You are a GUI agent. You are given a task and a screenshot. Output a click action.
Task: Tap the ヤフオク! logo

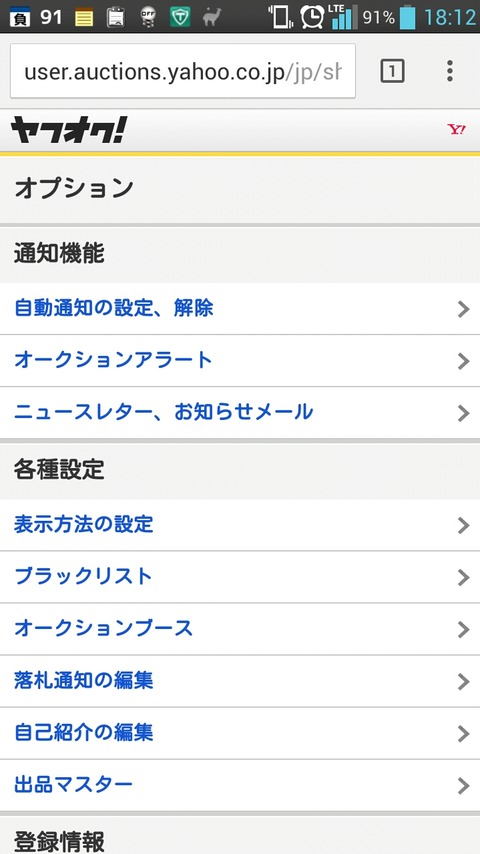pyautogui.click(x=69, y=130)
